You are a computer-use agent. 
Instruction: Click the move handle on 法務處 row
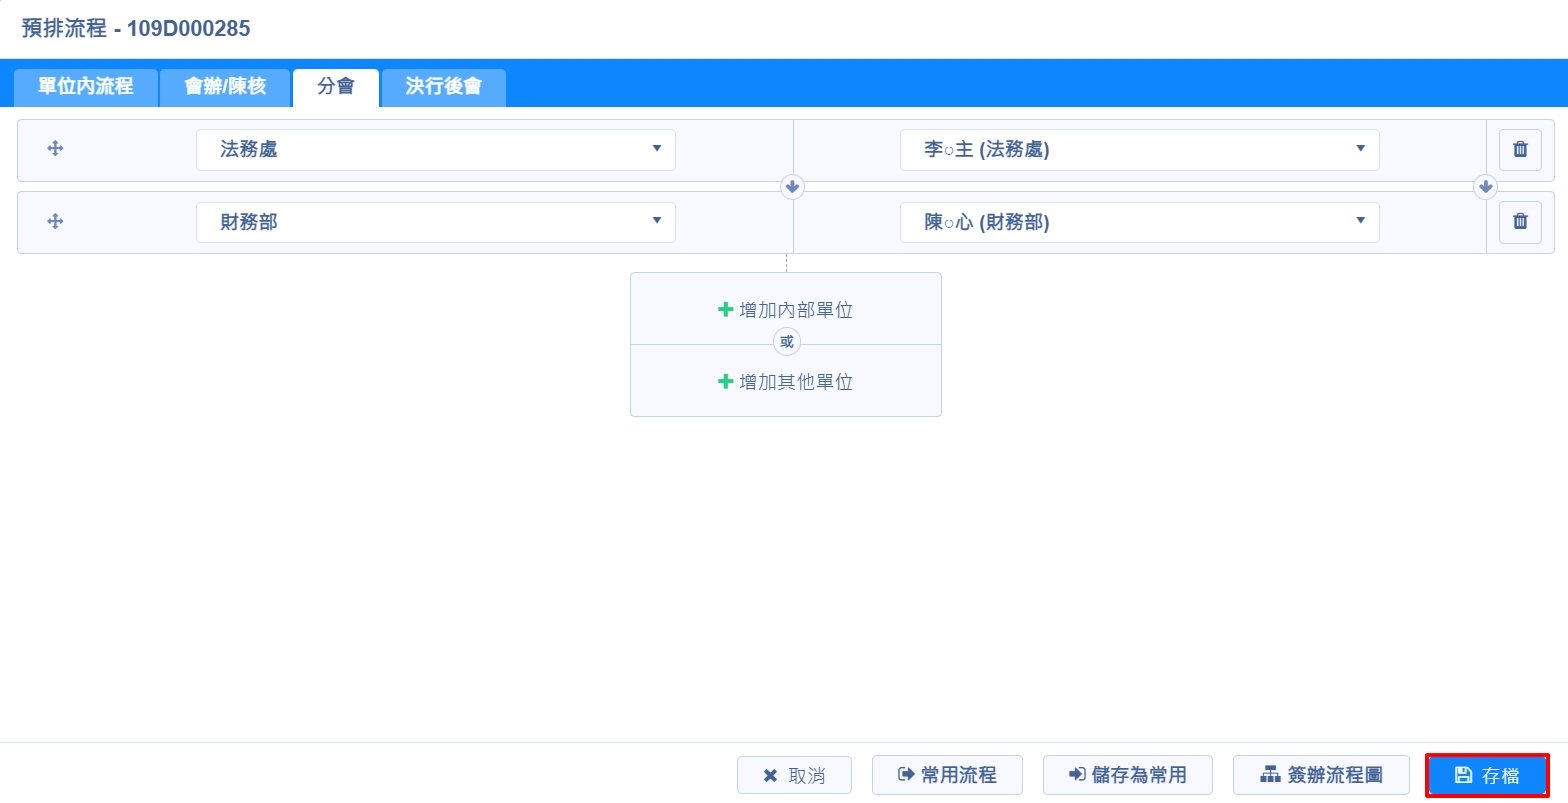click(55, 149)
